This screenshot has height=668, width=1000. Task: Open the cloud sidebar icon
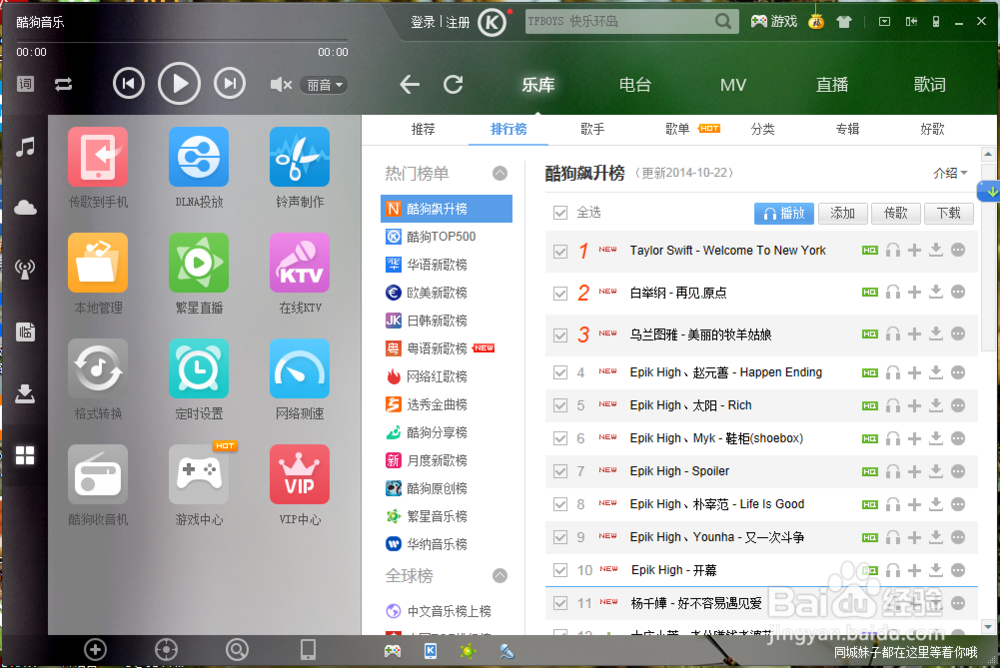pos(25,207)
